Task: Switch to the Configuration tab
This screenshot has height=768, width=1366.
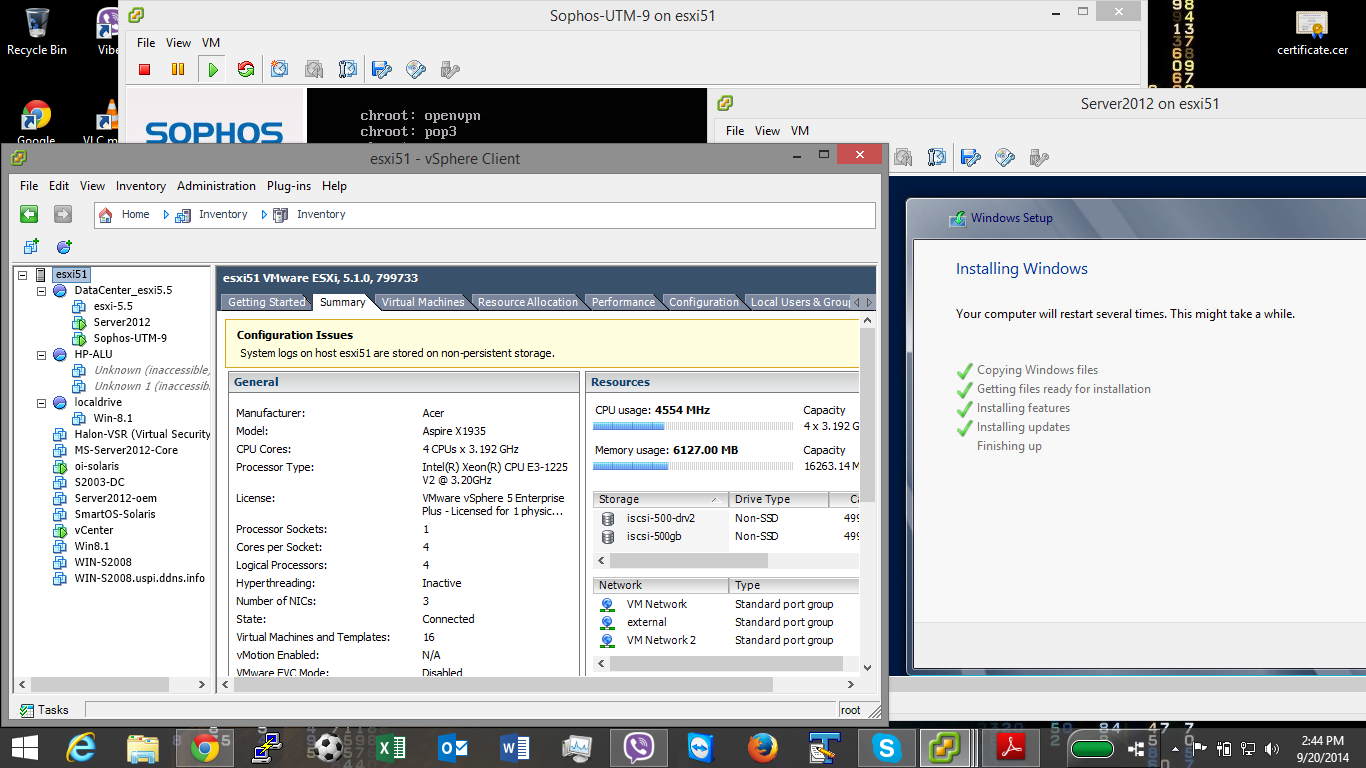Action: pyautogui.click(x=704, y=302)
